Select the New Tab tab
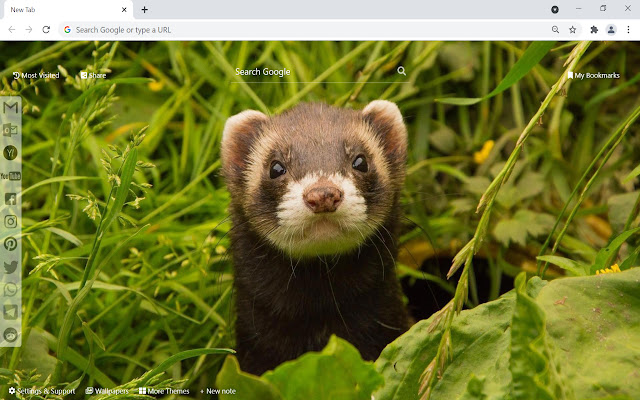640x400 pixels. tap(68, 9)
